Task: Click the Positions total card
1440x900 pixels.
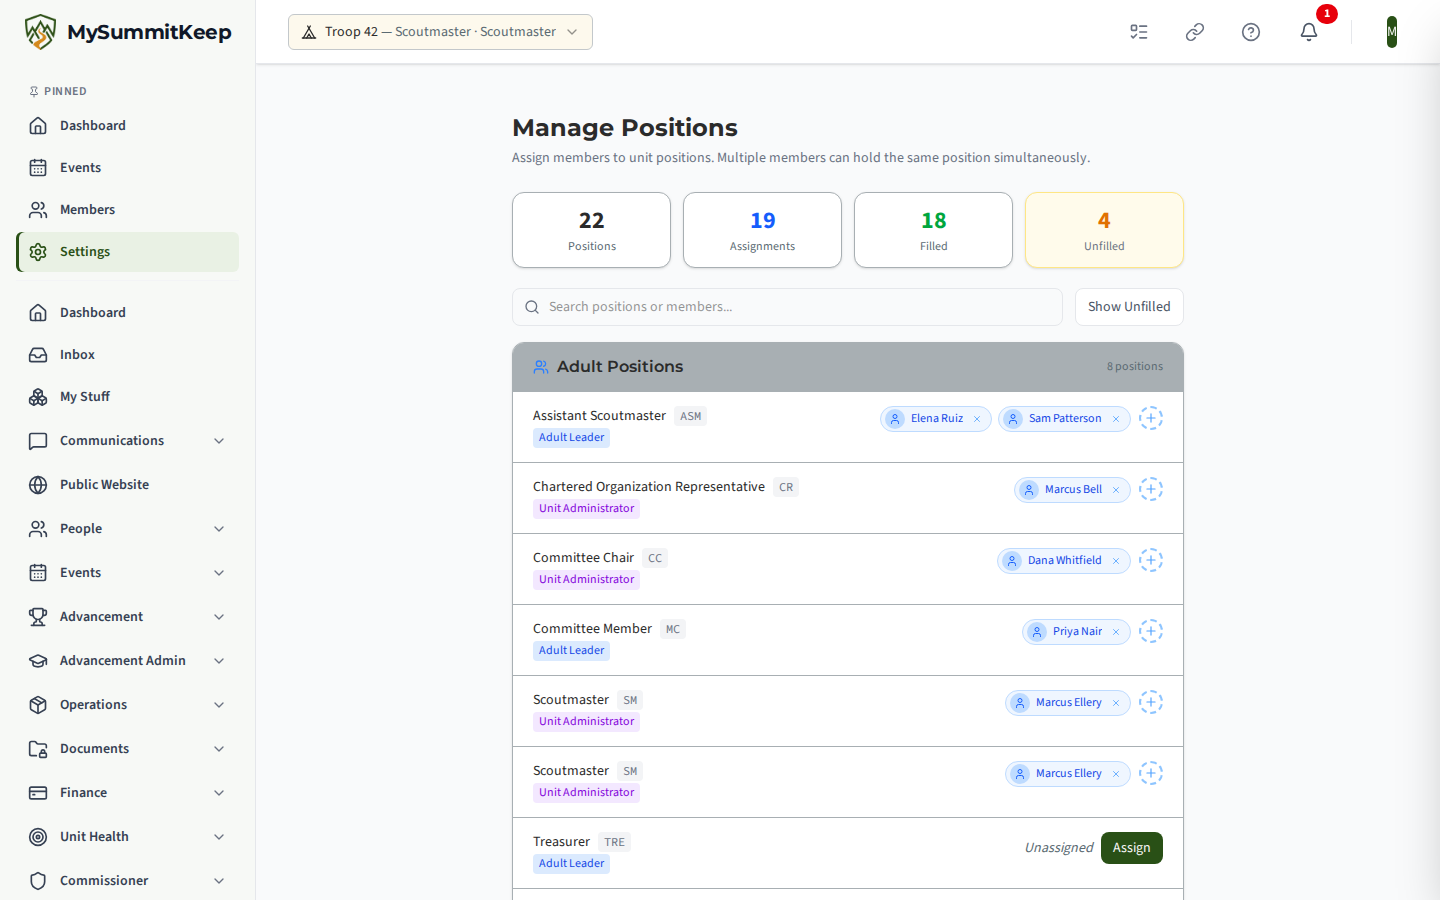Action: pyautogui.click(x=591, y=230)
